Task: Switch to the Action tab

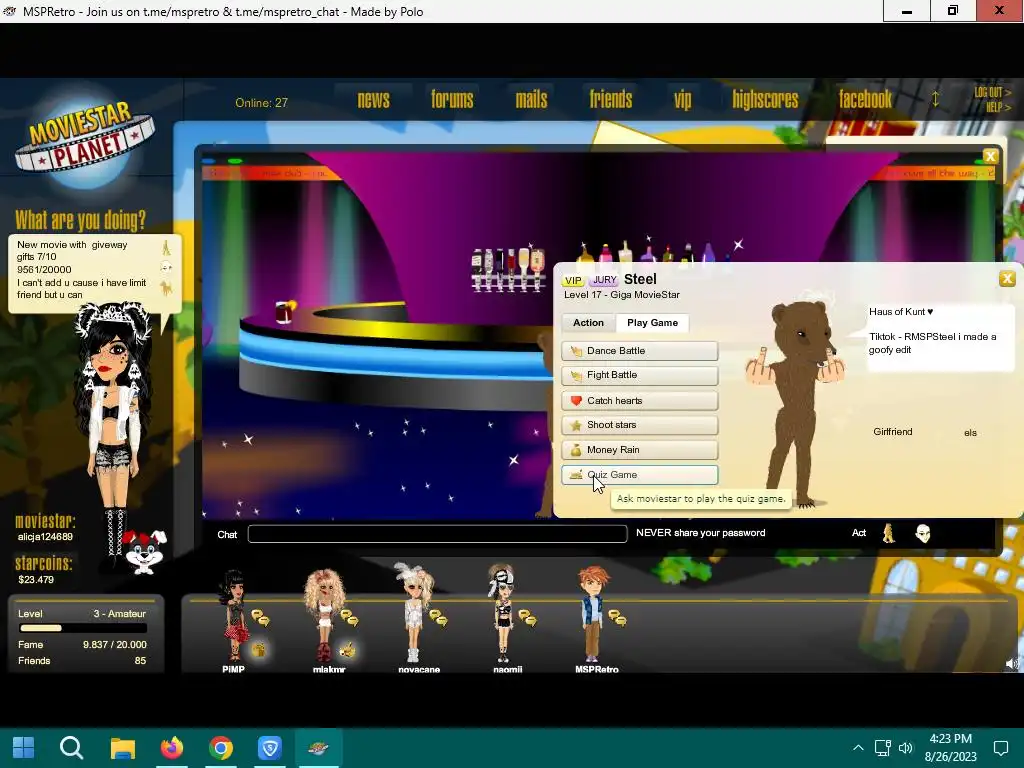Action: [588, 323]
